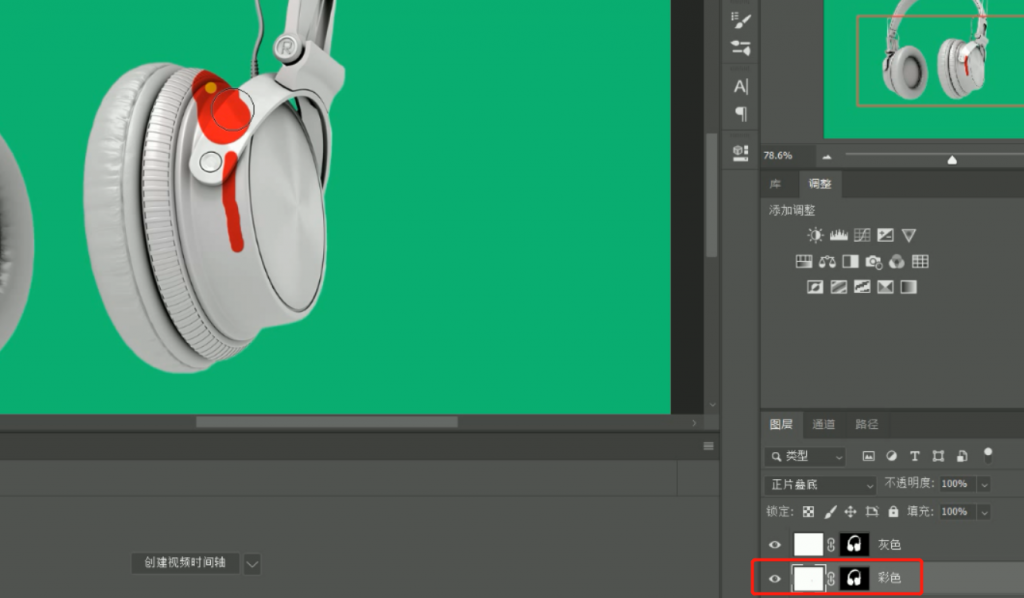Viewport: 1024px width, 598px height.
Task: Add a Posterize adjustment
Action: 839,287
